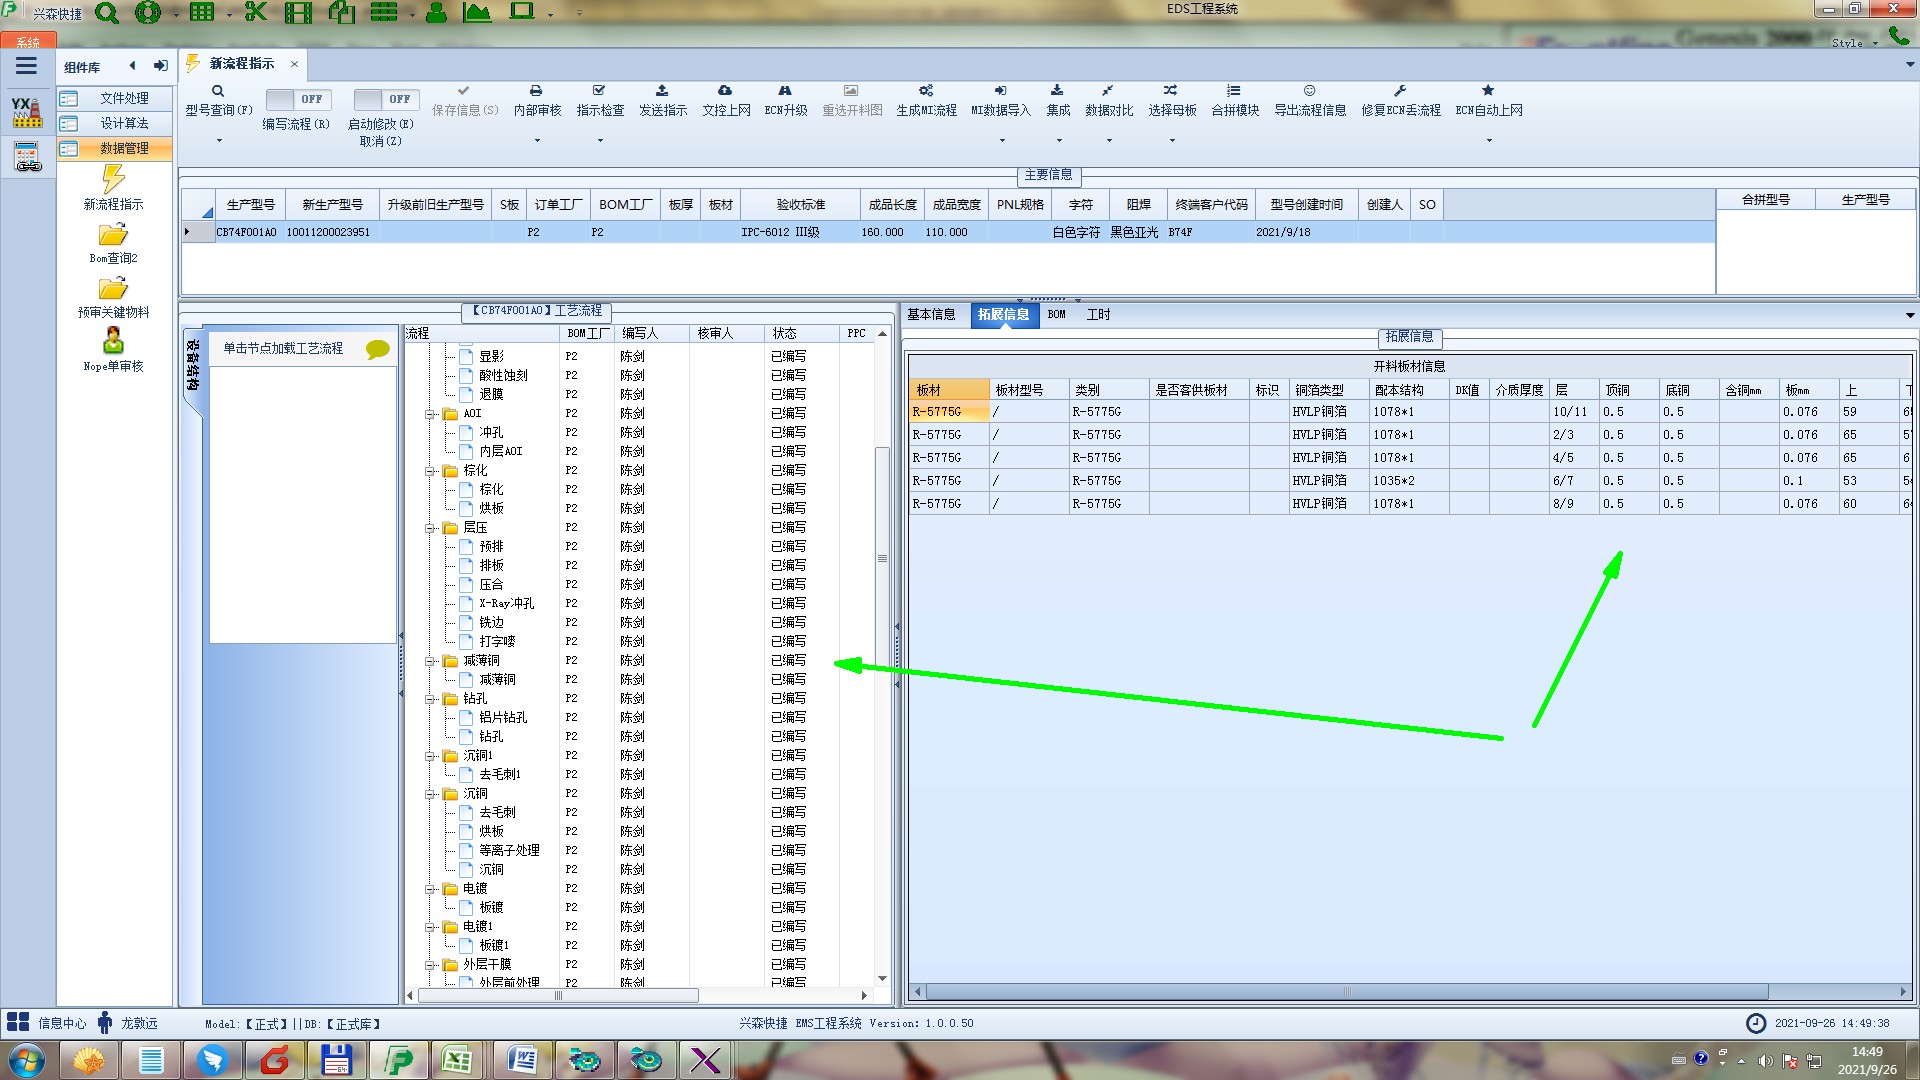Click the 内部审核 printer icon
This screenshot has height=1080, width=1920.
536,91
